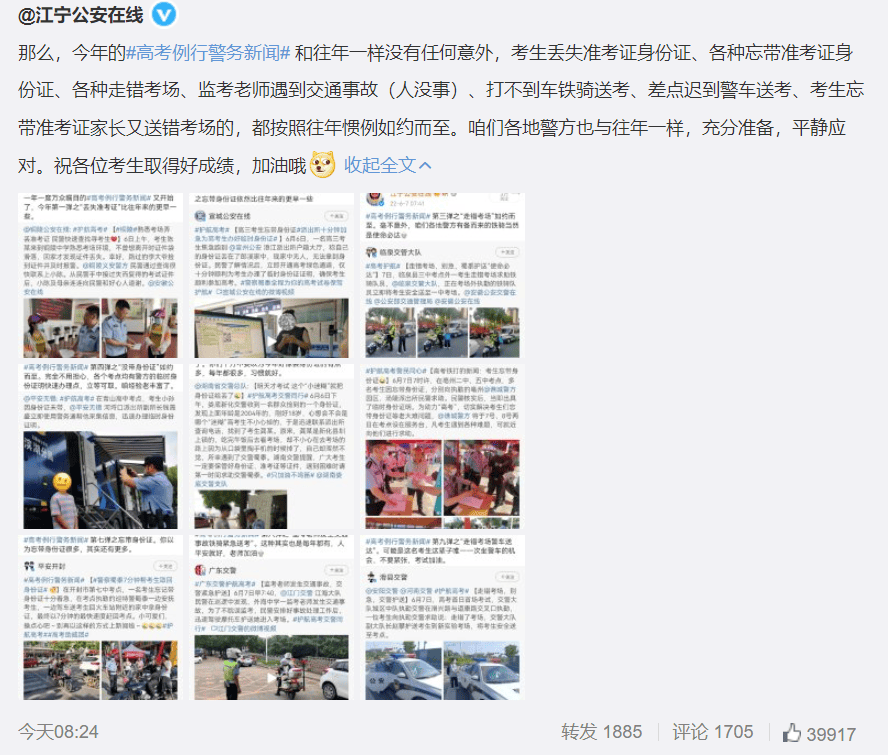Open middle-right thumbnail with red tables
This screenshot has height=755, width=888.
[x=442, y=446]
